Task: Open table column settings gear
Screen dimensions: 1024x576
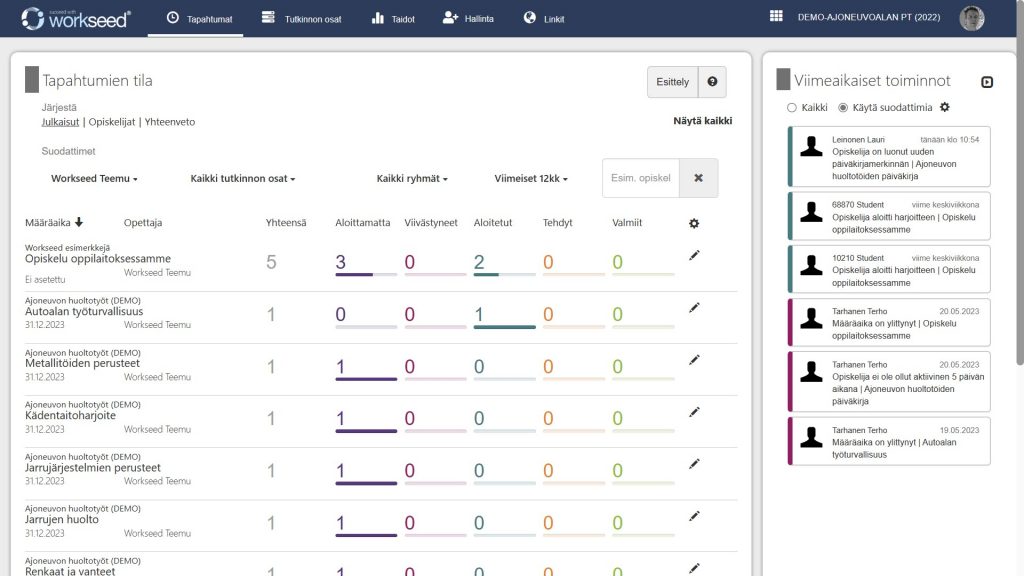Action: pyautogui.click(x=694, y=223)
